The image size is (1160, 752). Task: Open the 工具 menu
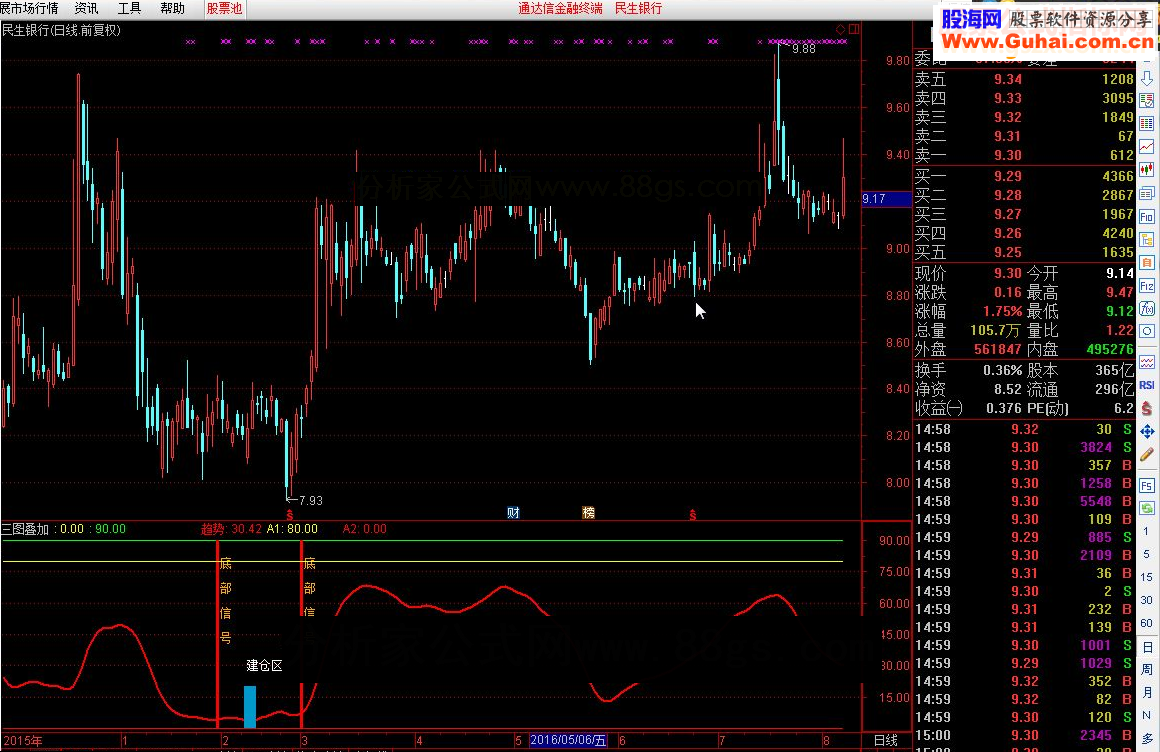(x=129, y=8)
